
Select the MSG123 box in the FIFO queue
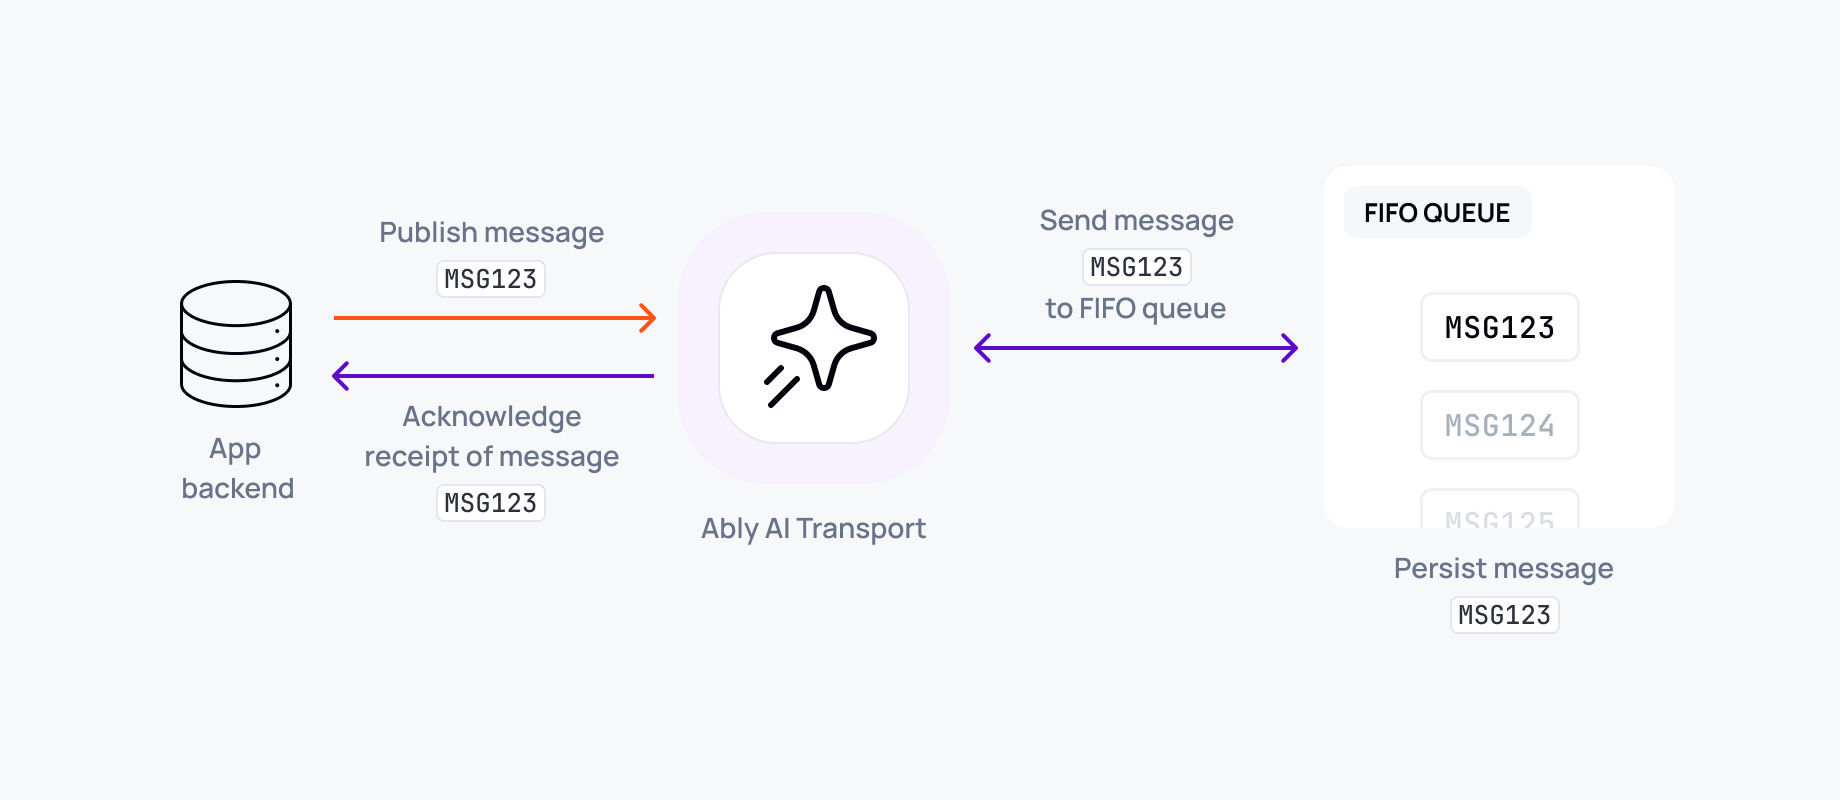pos(1499,327)
